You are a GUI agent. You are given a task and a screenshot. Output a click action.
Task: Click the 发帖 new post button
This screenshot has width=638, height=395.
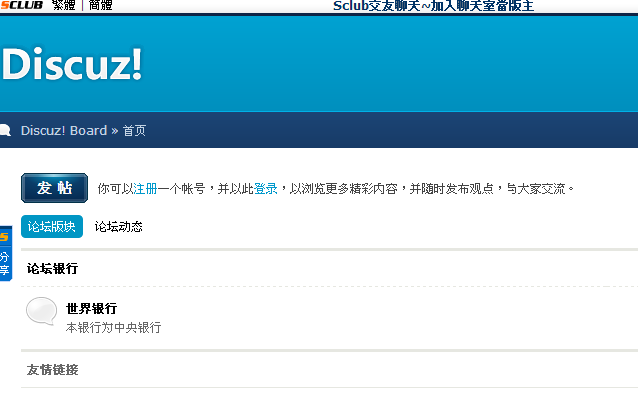pos(55,188)
